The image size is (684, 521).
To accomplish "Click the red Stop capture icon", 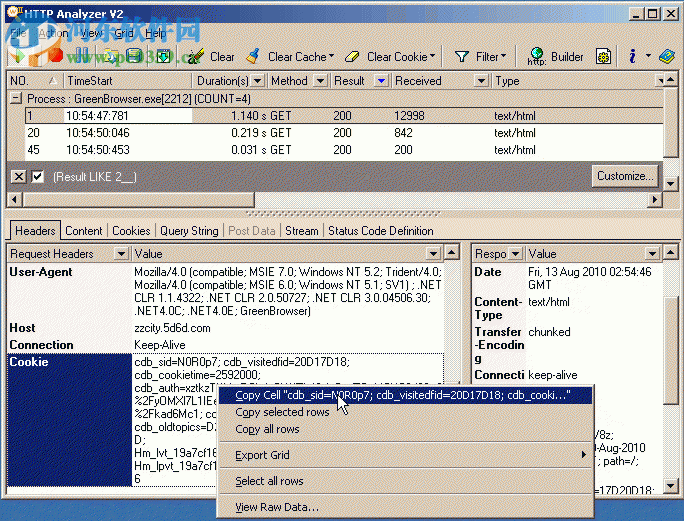I will coord(55,56).
